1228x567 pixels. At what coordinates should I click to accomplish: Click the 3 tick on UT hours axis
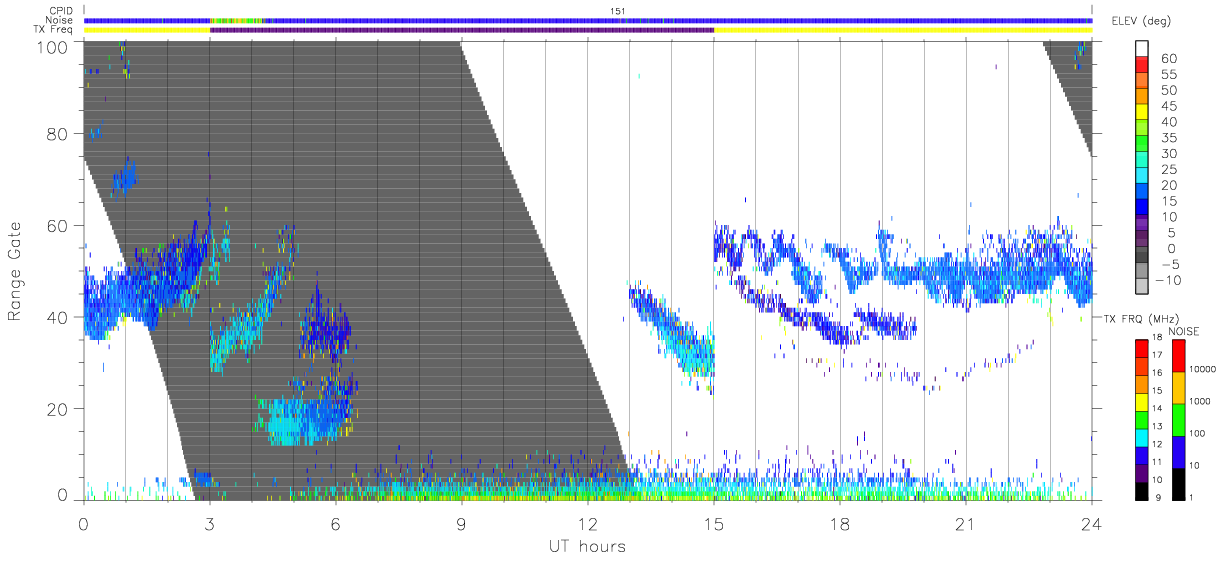210,523
